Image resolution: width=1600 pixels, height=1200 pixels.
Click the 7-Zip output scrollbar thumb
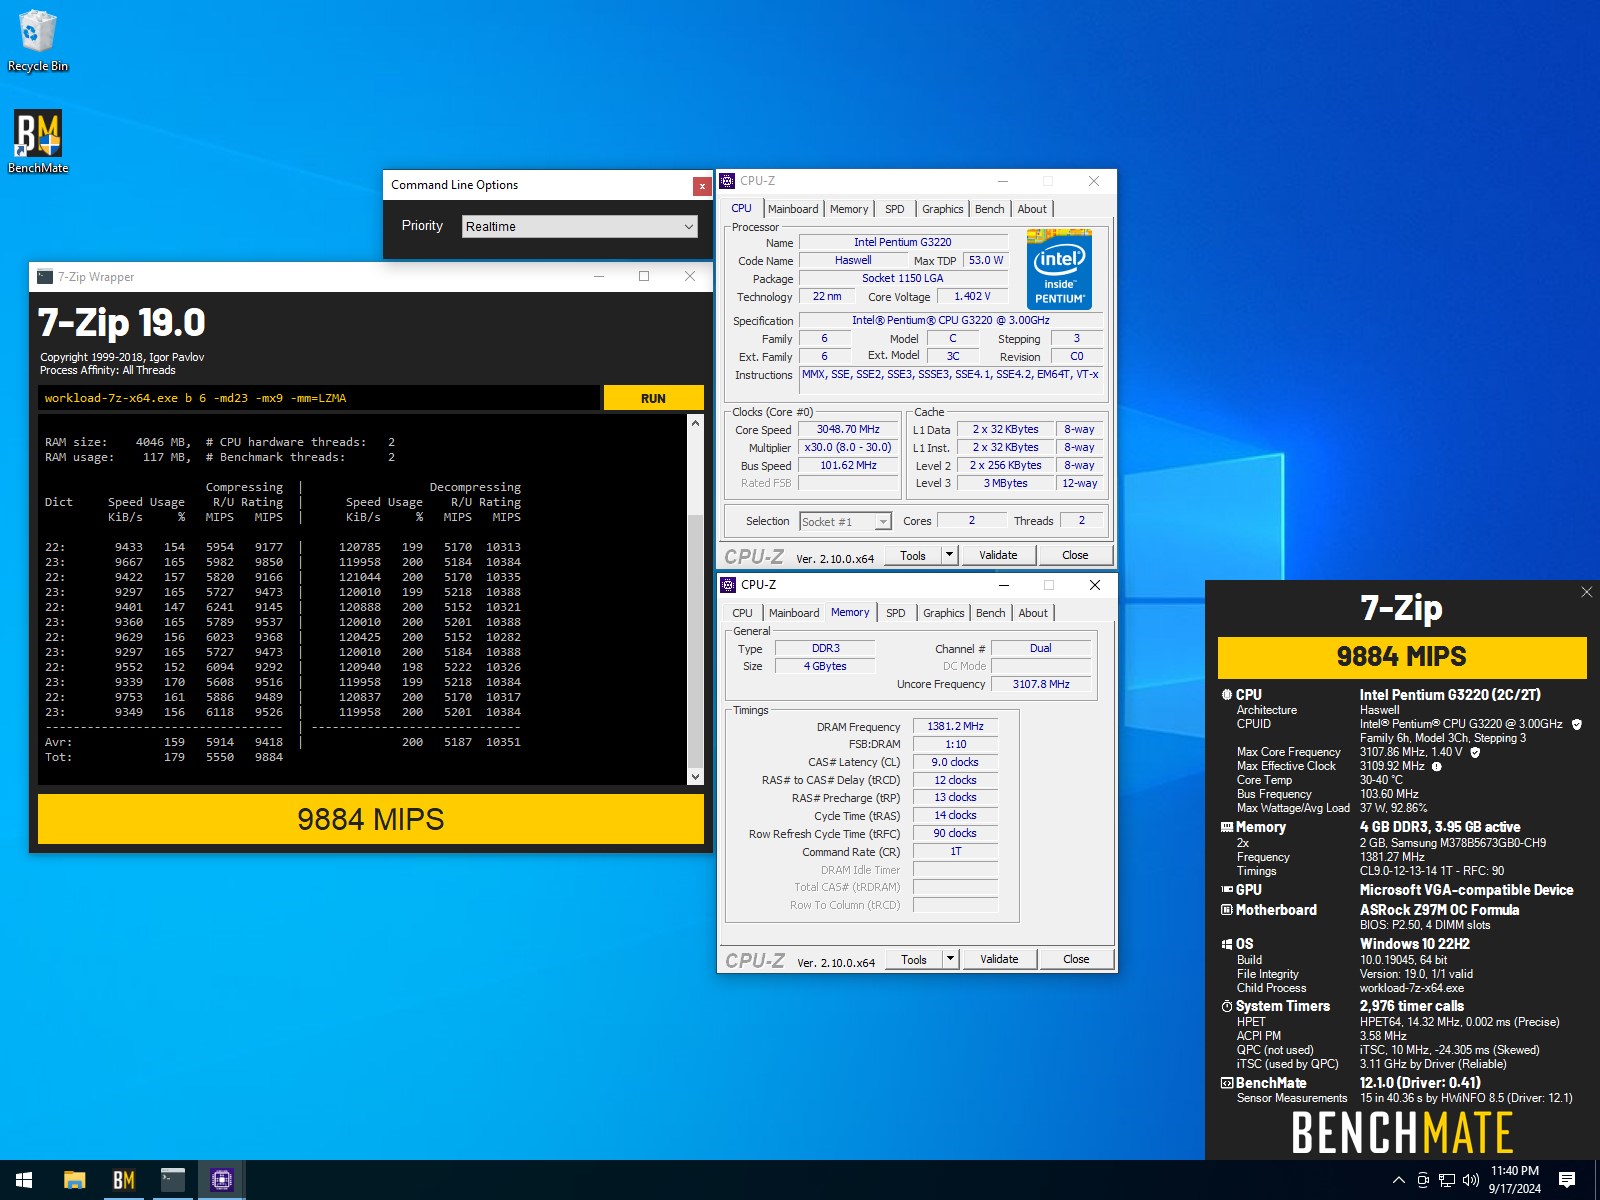695,640
